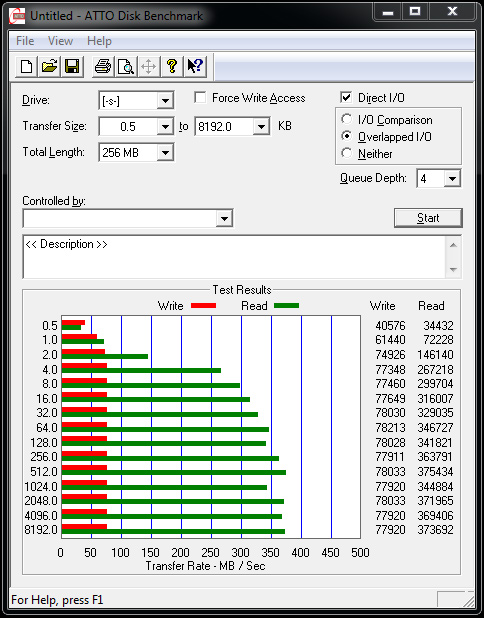Open About via yellow question mark icon
The width and height of the screenshot is (484, 618).
pyautogui.click(x=171, y=66)
